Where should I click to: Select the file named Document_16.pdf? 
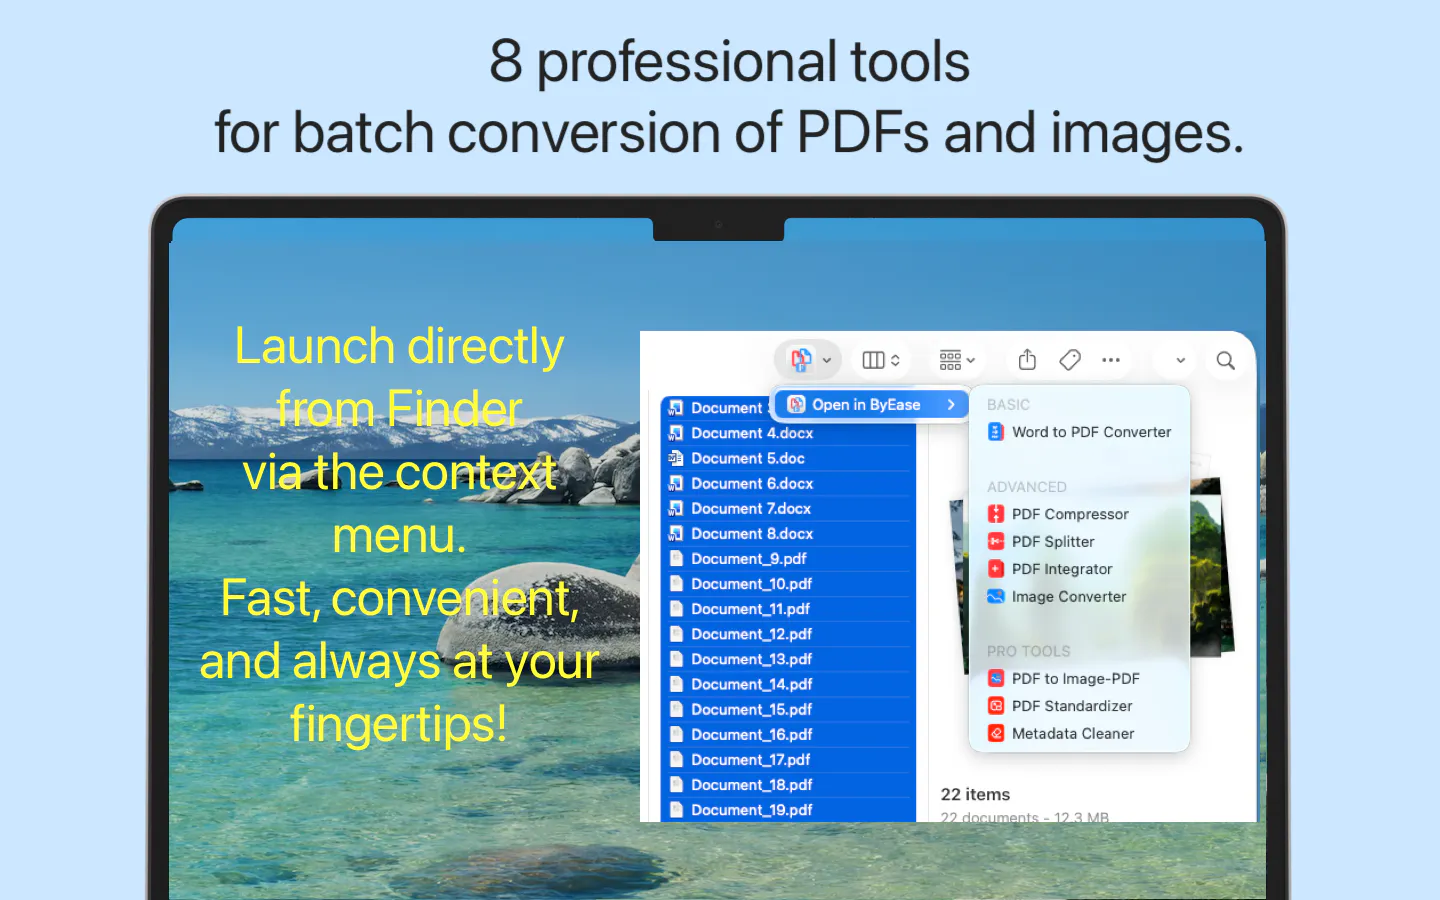[788, 734]
